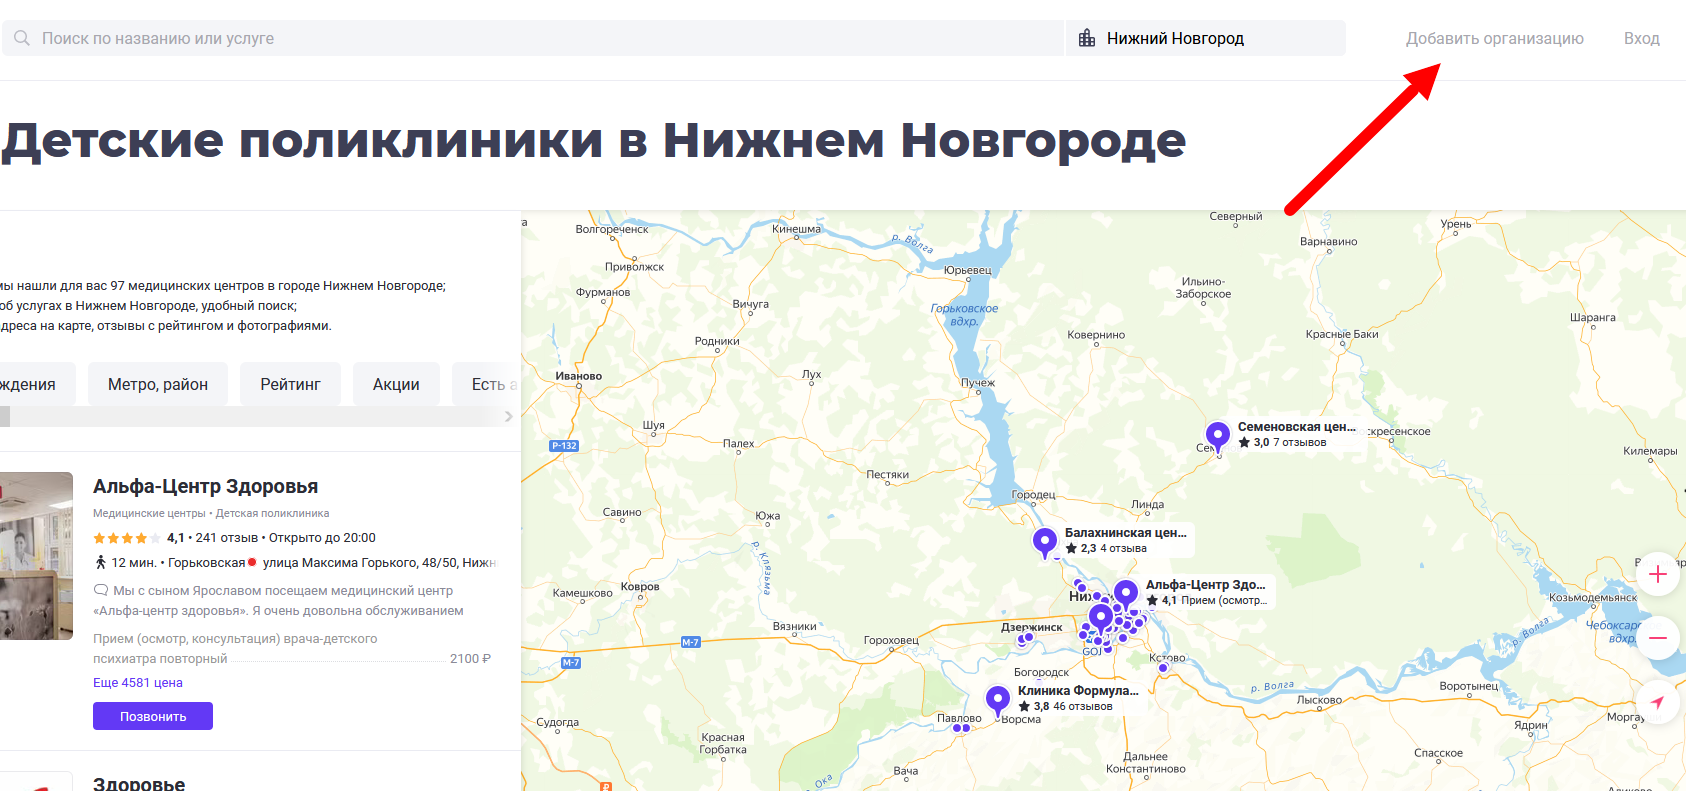Select the Балахнинская map pin

pos(1045,542)
